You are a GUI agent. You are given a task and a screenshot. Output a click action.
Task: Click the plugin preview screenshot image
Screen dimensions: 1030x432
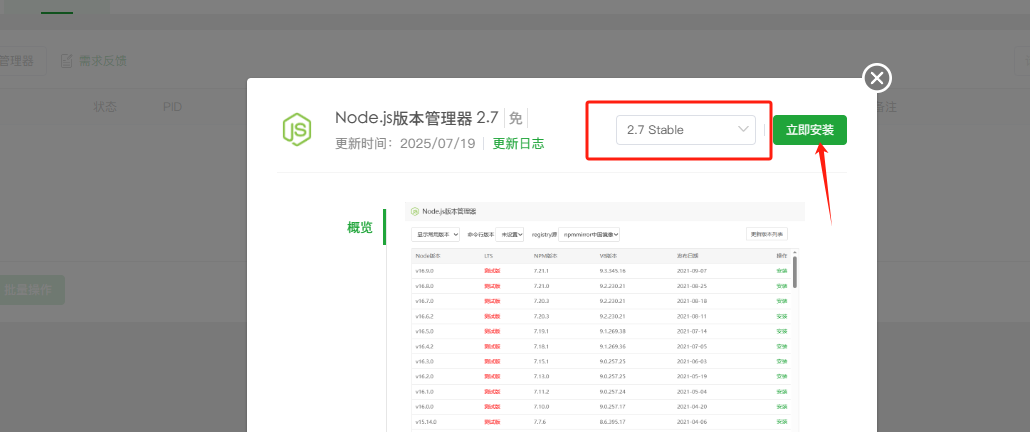click(604, 320)
